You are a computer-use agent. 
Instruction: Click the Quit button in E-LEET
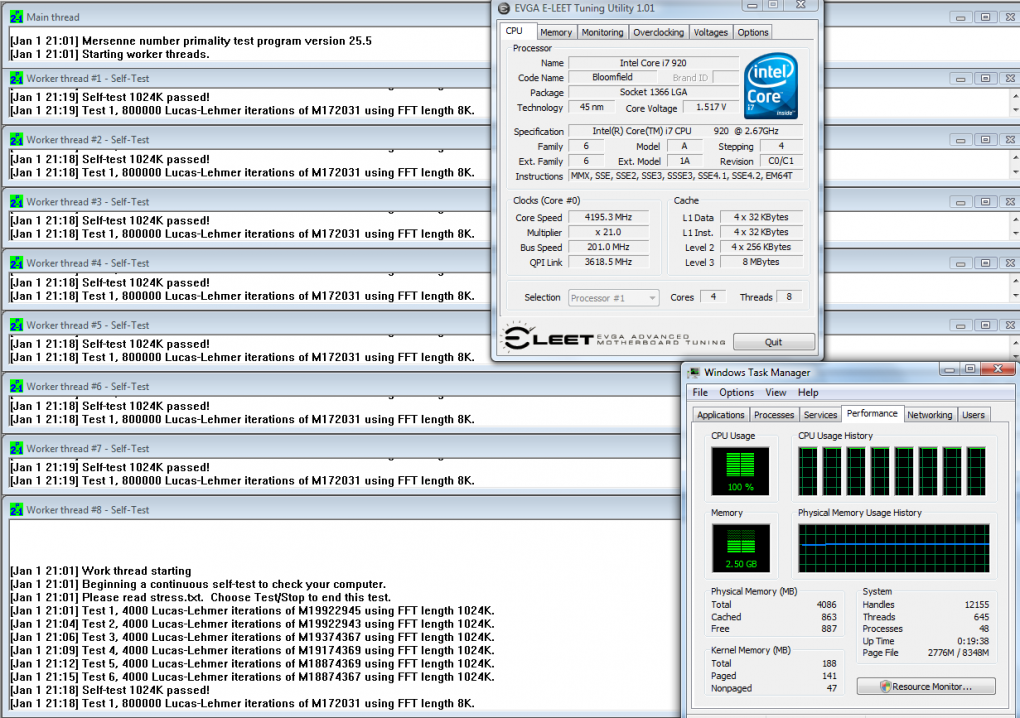pyautogui.click(x=773, y=342)
